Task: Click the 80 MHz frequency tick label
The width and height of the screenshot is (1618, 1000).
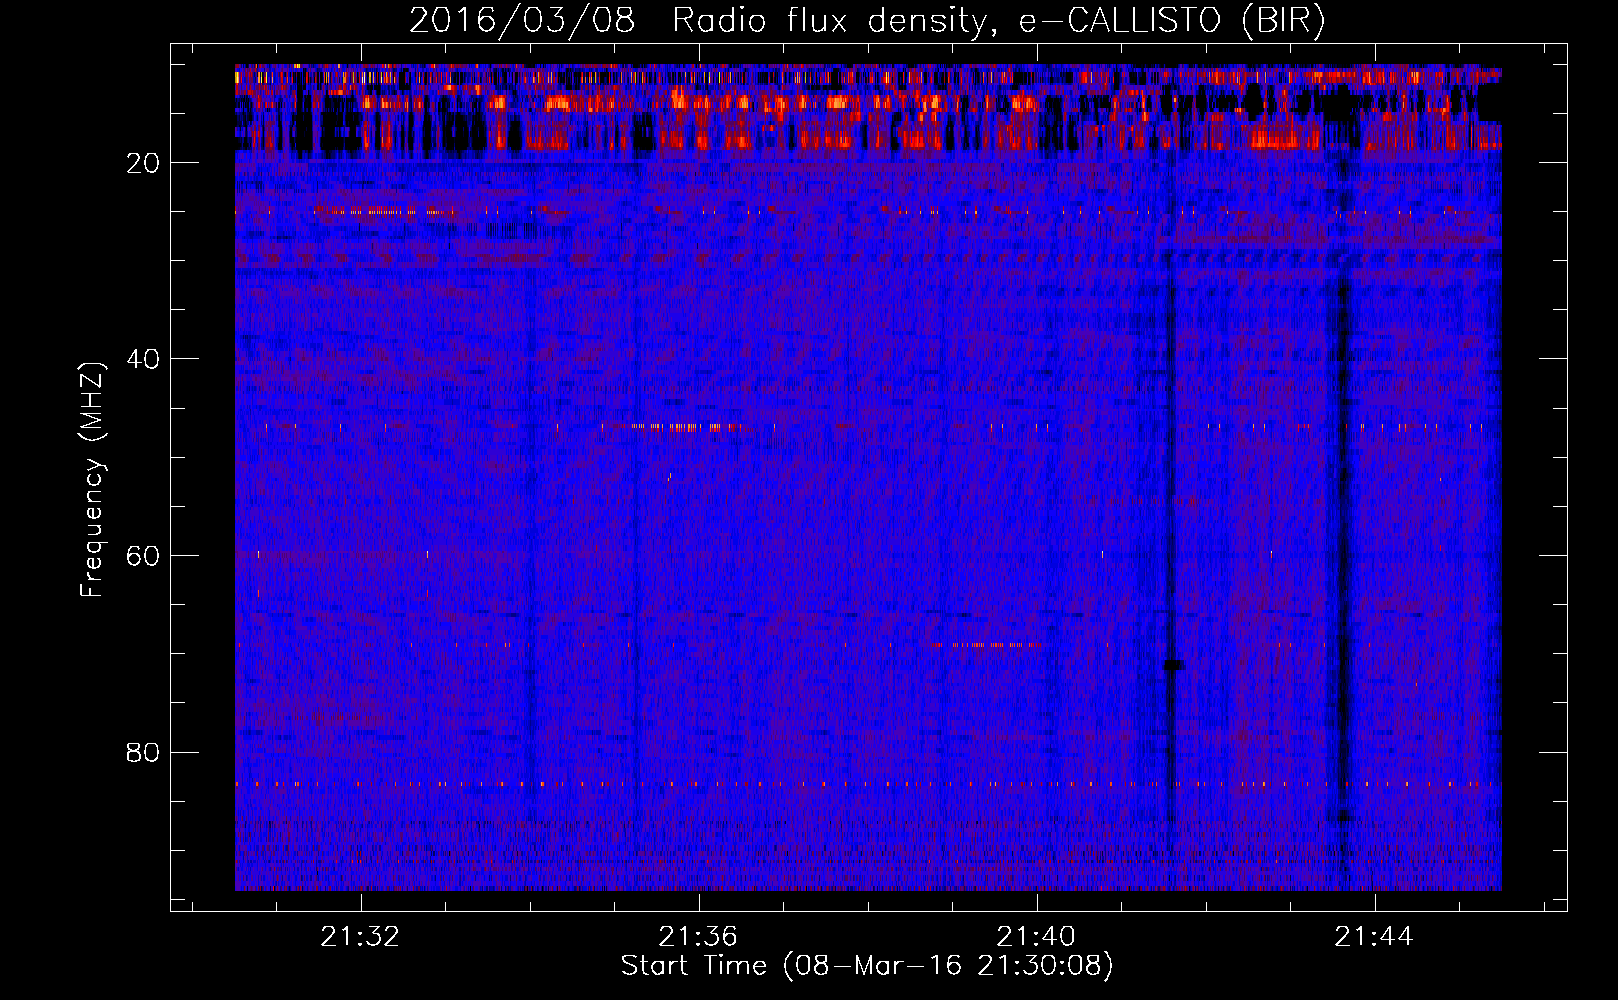Action: [x=144, y=752]
